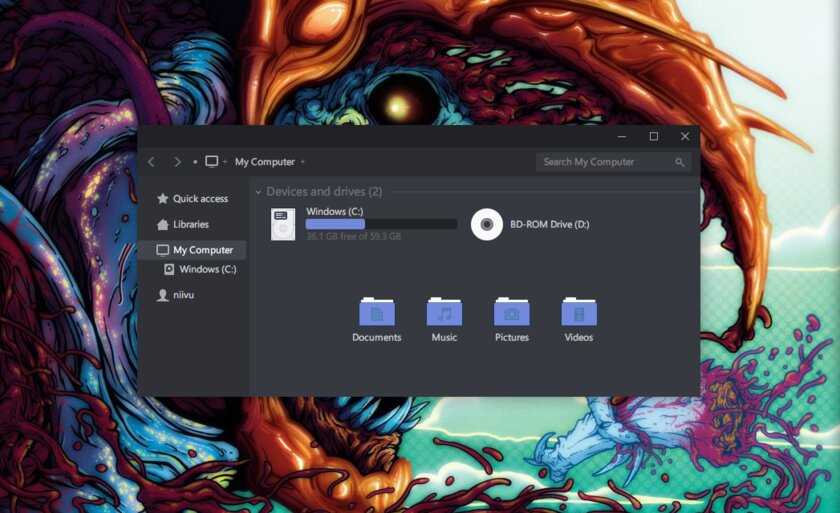Go forward with the right arrow
Screen dimensions: 840x513
click(x=177, y=162)
